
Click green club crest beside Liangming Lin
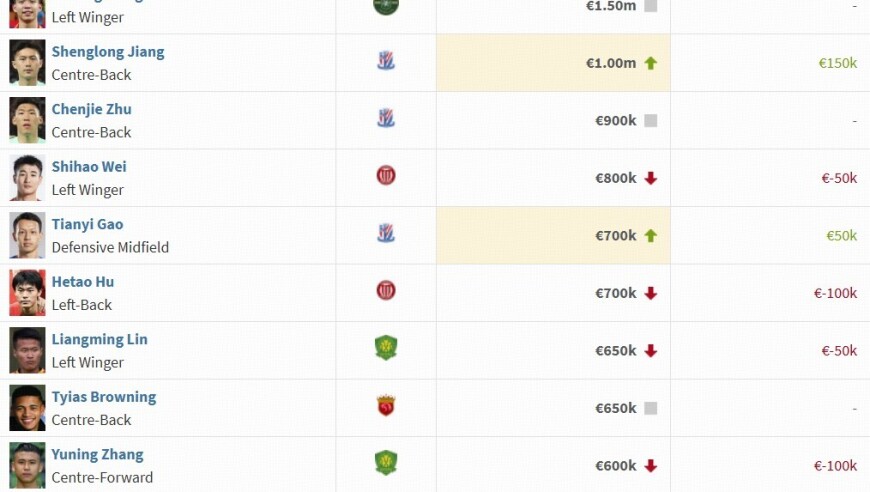[x=386, y=348]
